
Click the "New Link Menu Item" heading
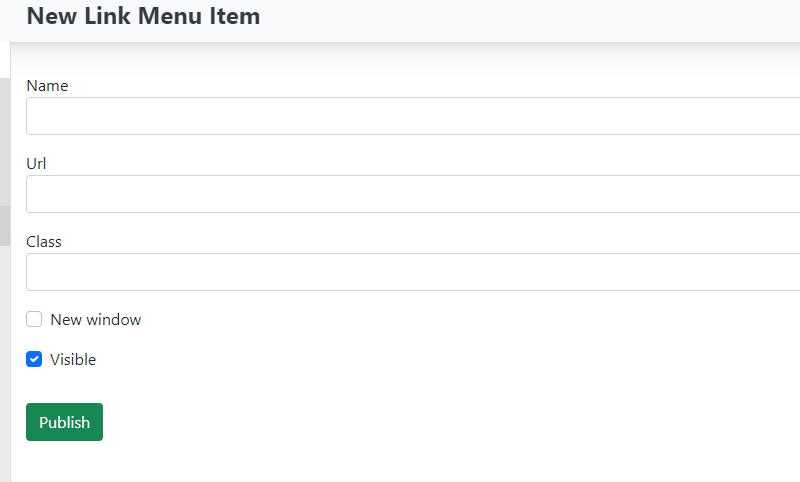tap(143, 17)
